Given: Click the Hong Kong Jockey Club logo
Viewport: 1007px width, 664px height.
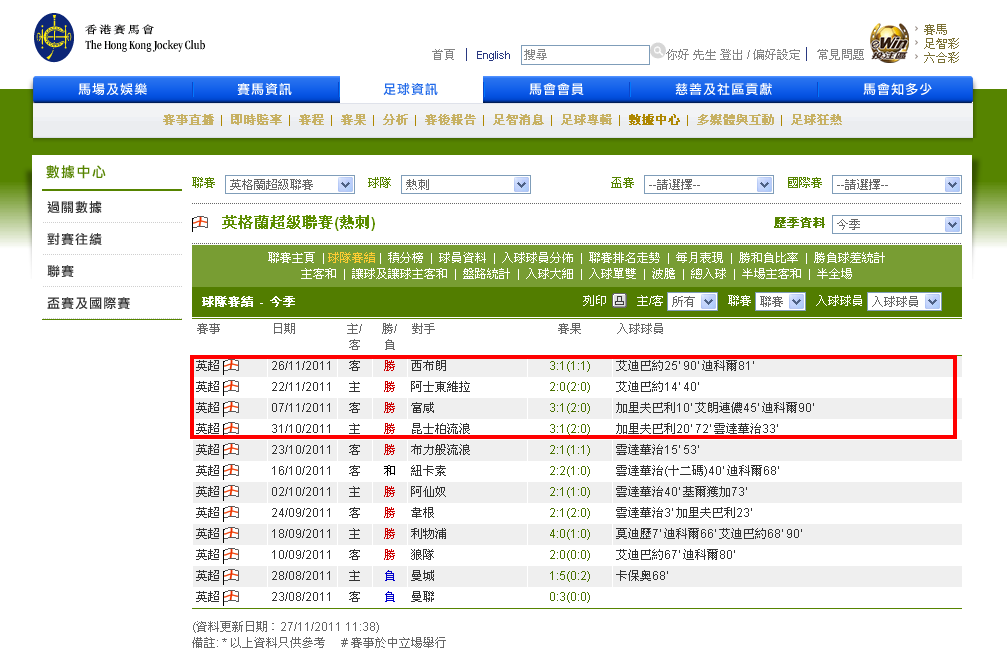Looking at the screenshot, I should point(54,37).
